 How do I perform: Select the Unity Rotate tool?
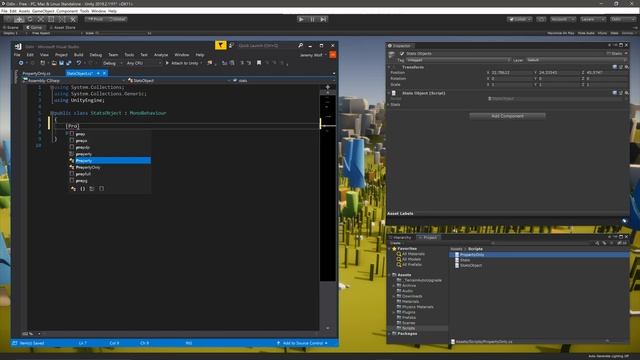tap(30, 19)
